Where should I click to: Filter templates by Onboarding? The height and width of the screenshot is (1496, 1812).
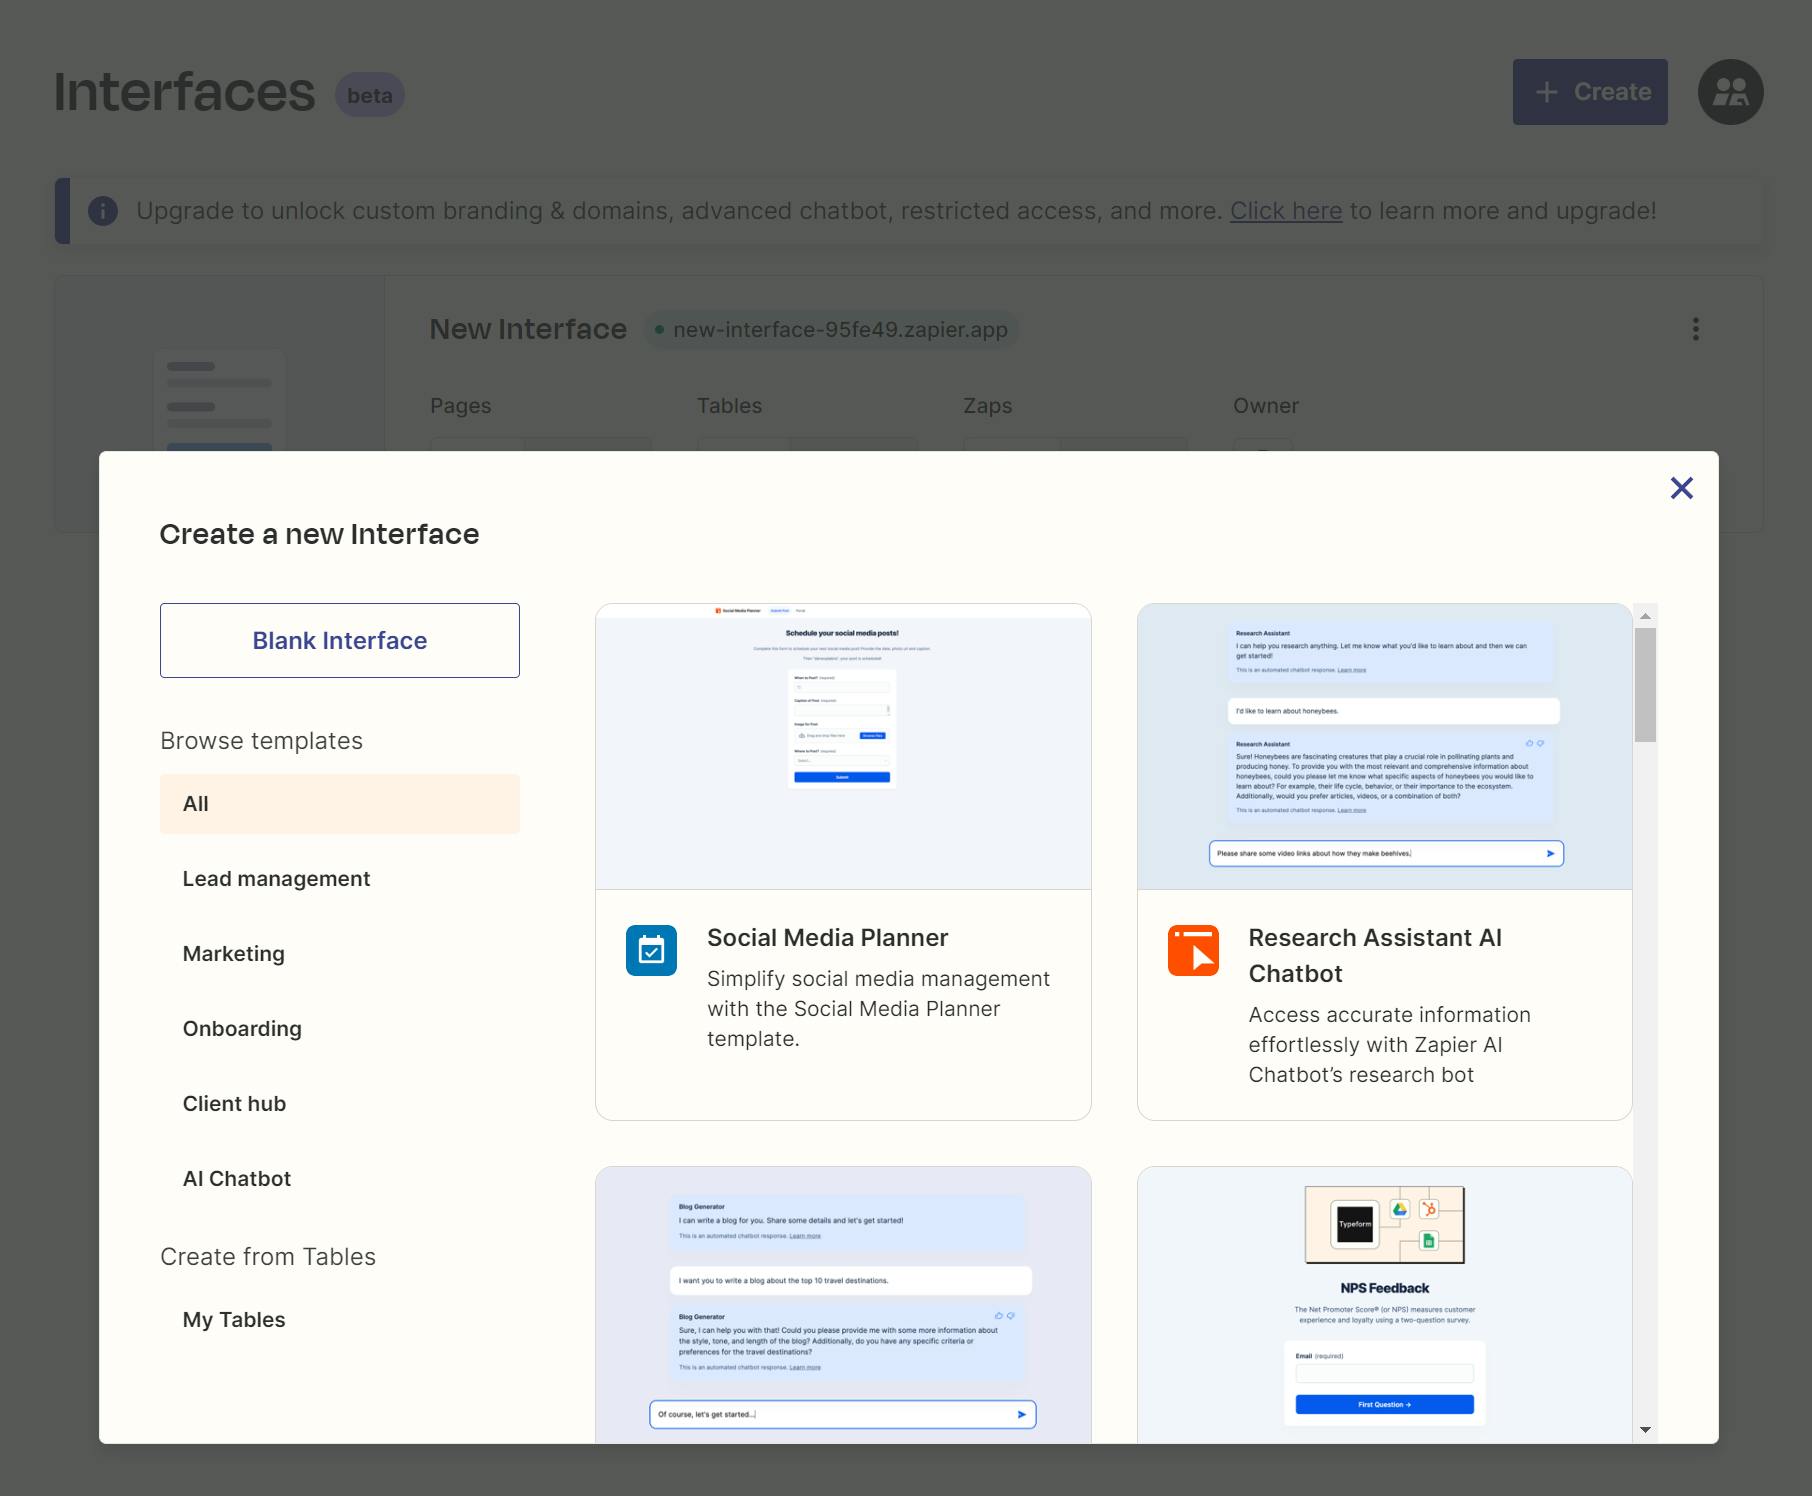coord(242,1029)
